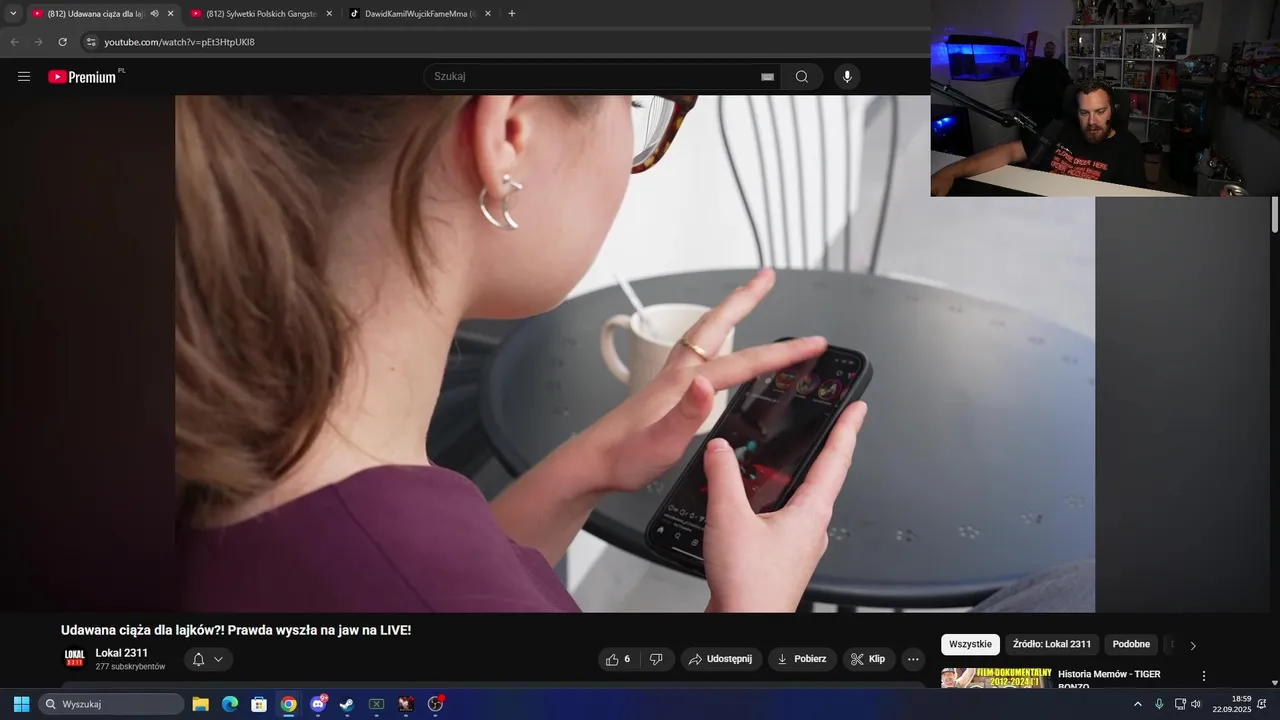Launch Microsoft Edge from taskbar

pos(229,704)
